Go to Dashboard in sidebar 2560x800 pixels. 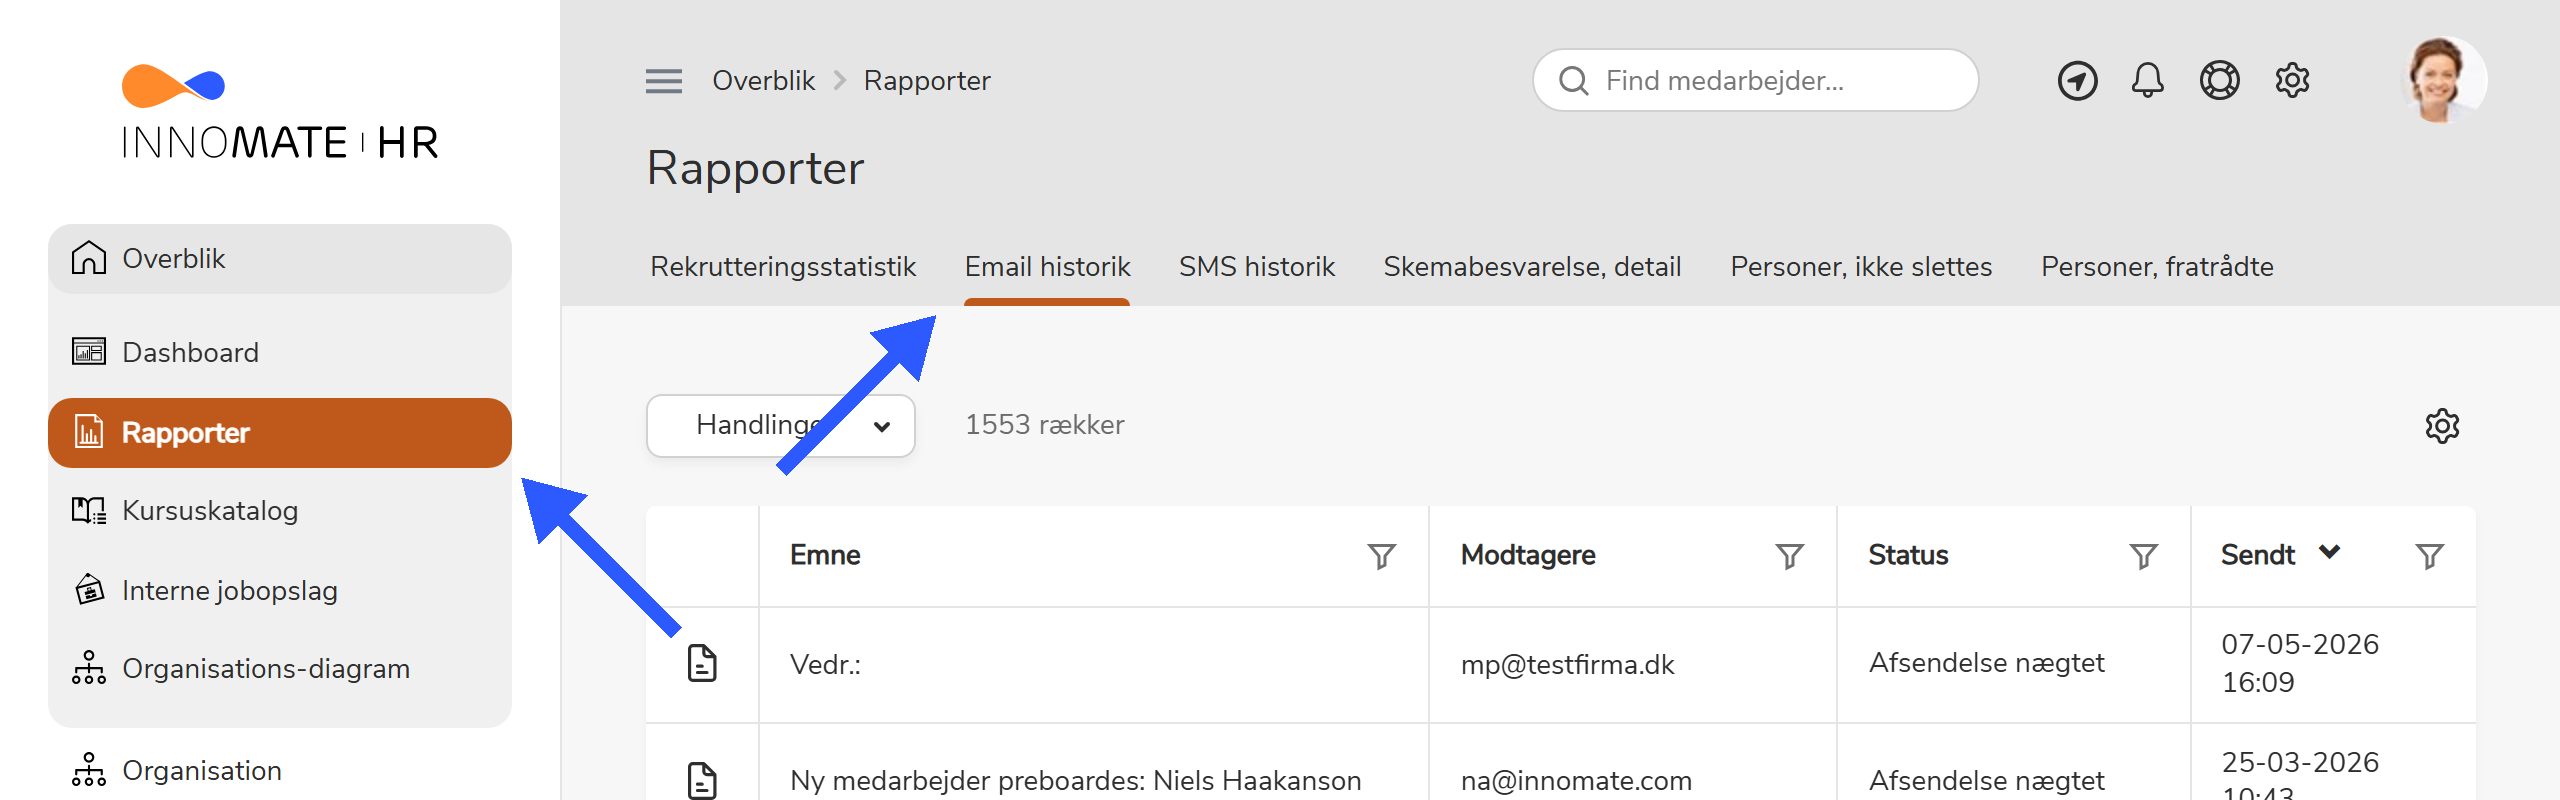pos(280,353)
